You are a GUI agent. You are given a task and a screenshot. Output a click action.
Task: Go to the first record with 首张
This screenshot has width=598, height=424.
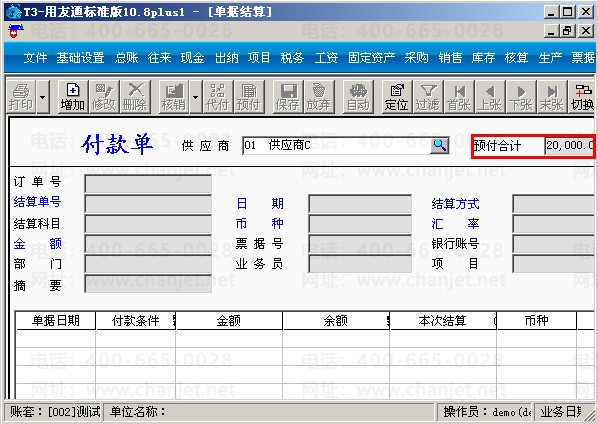459,97
